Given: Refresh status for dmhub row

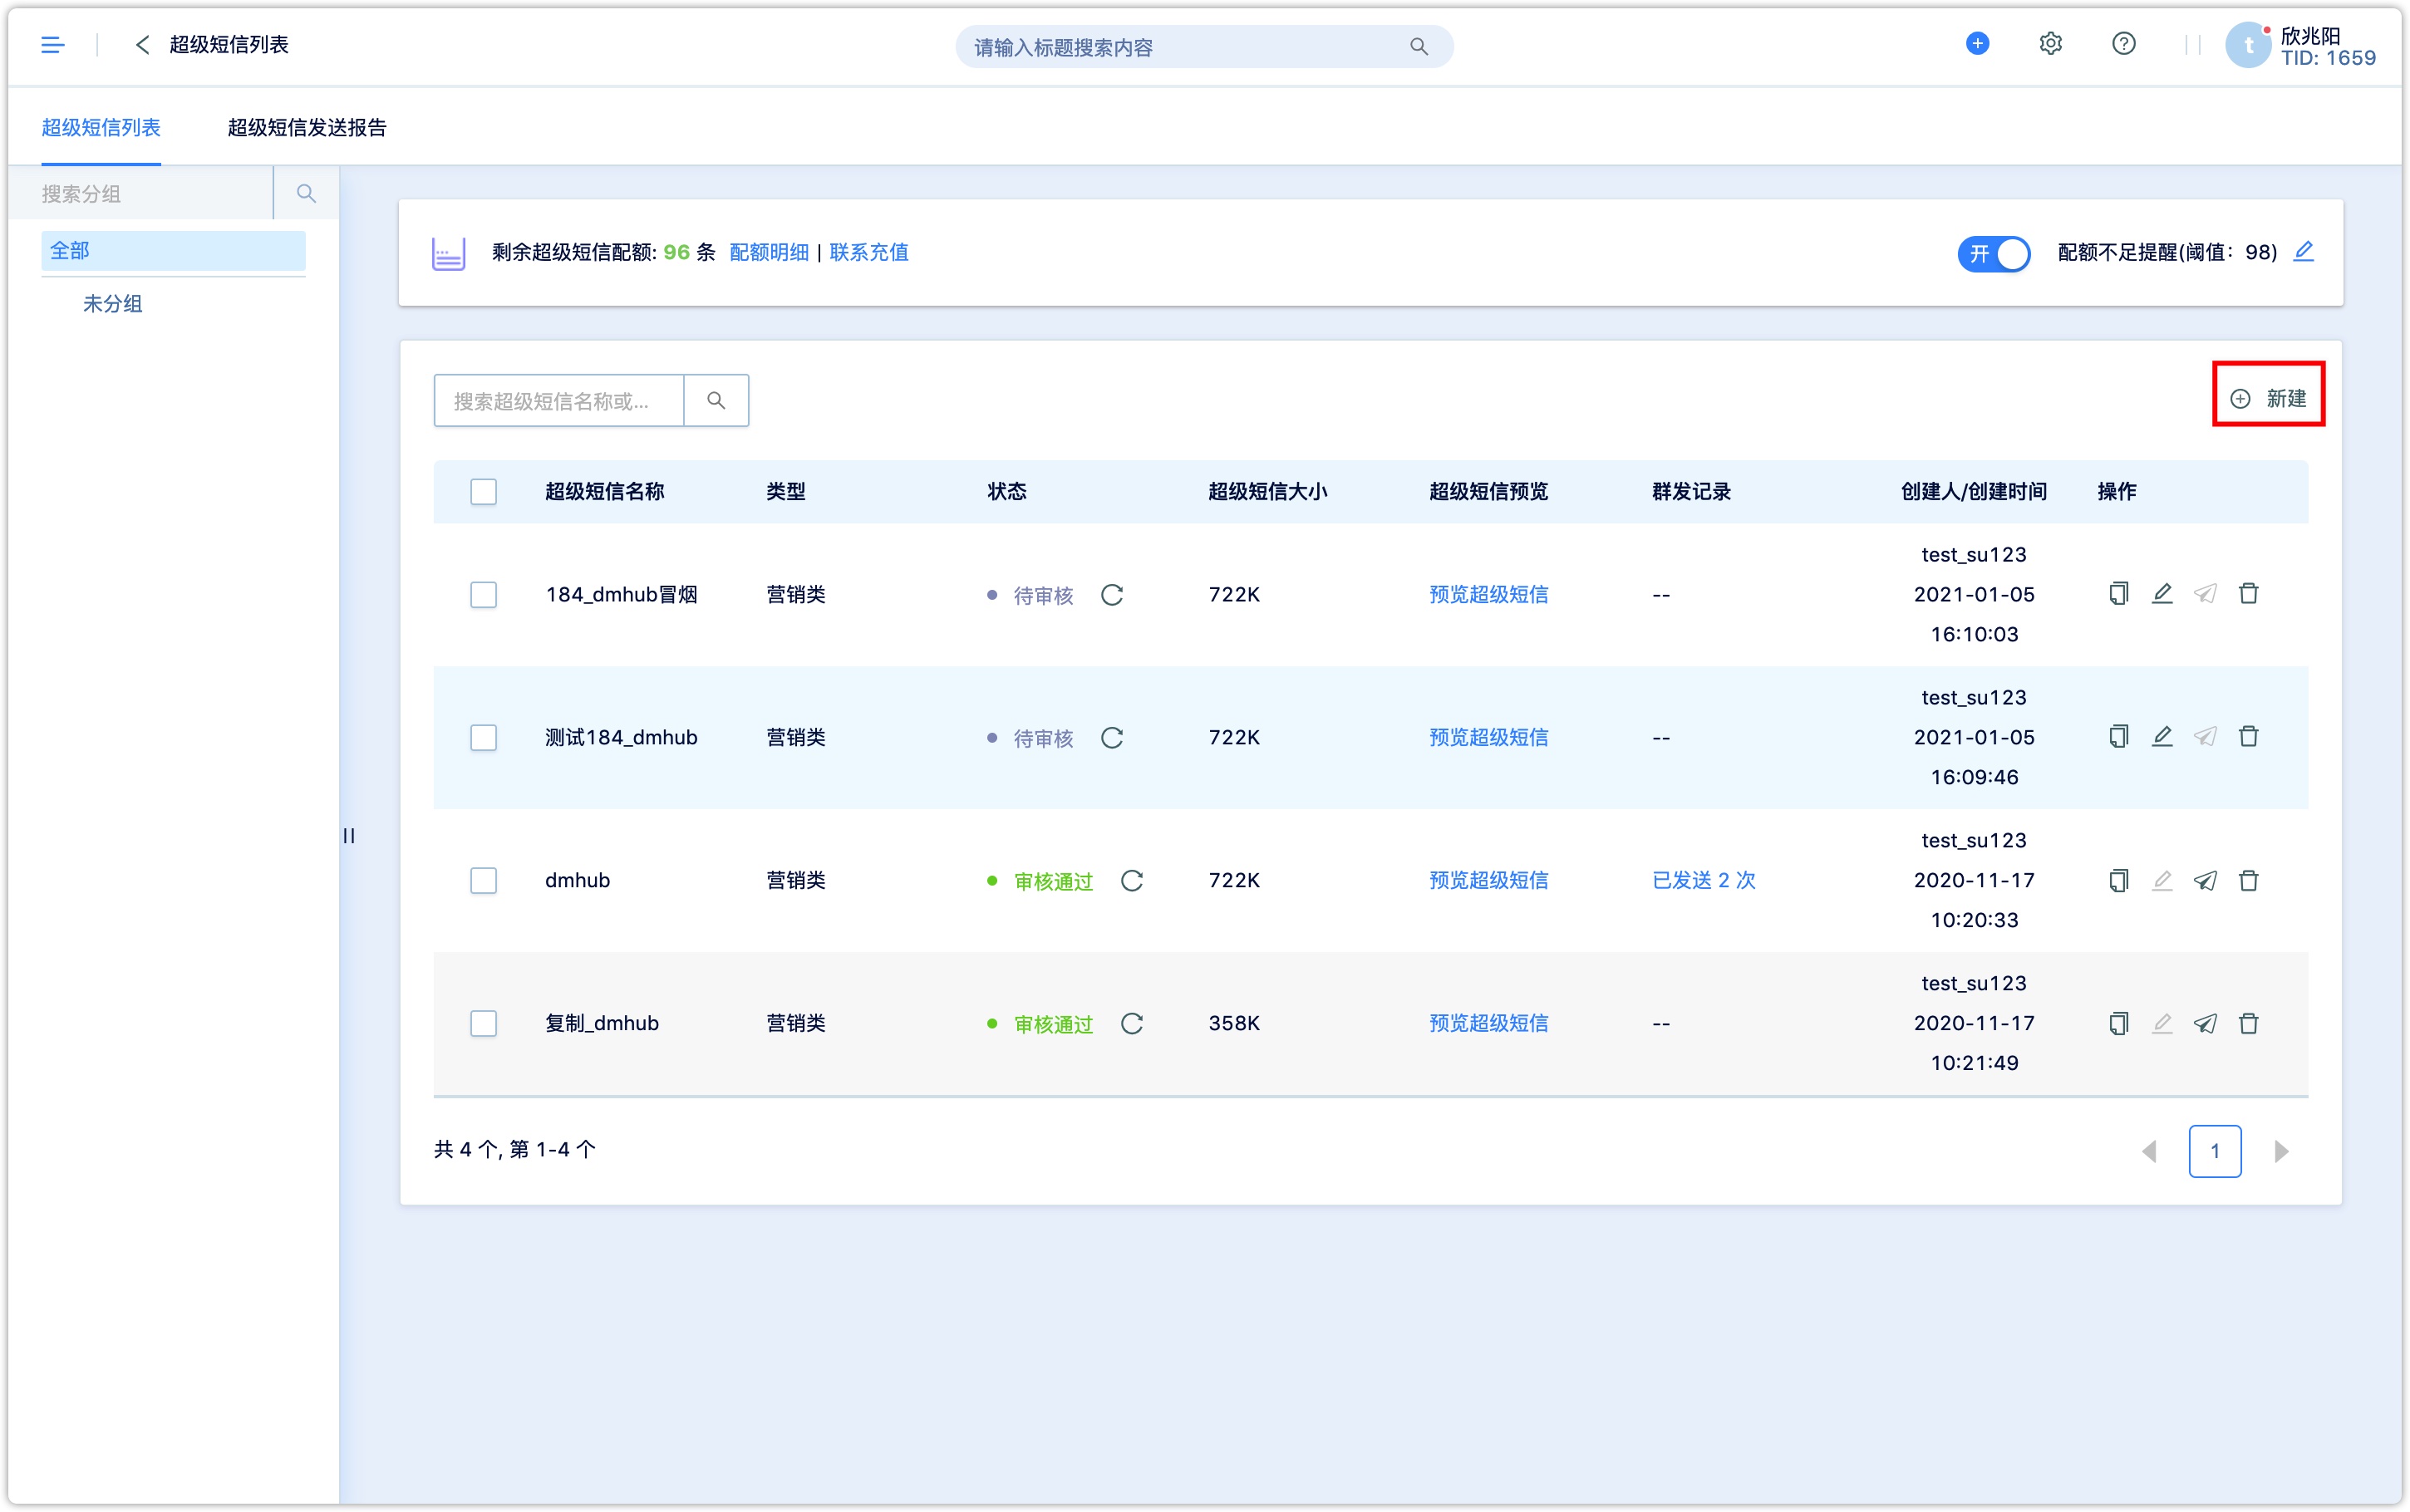Looking at the screenshot, I should point(1131,881).
